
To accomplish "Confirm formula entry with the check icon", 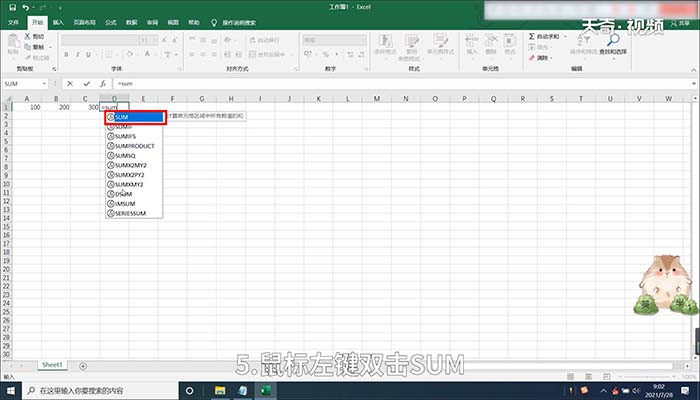I will pyautogui.click(x=87, y=83).
